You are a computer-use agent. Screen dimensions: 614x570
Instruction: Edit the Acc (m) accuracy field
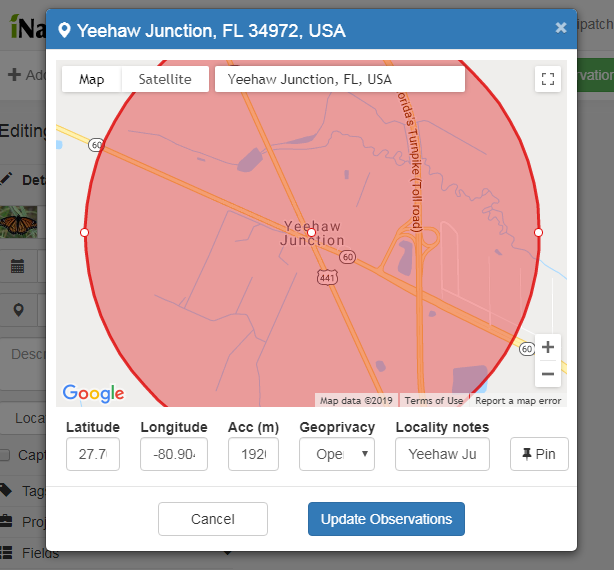(x=253, y=454)
